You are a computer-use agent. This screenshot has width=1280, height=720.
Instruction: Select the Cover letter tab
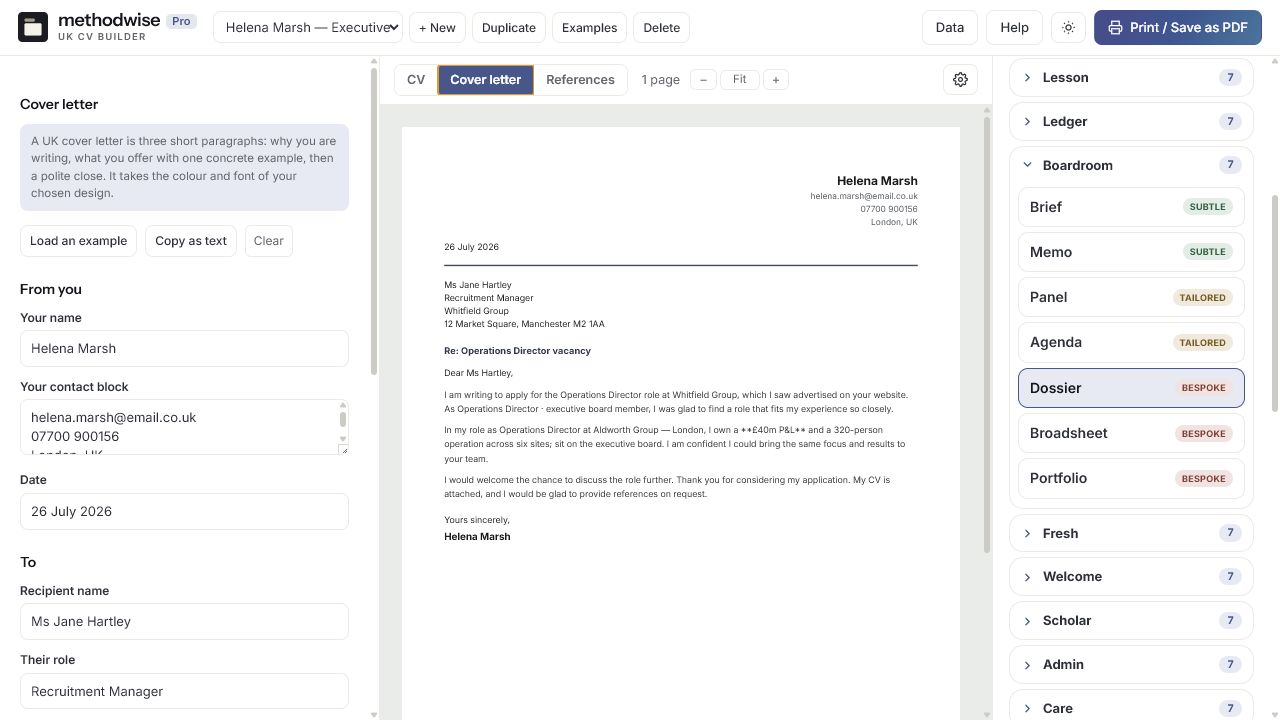coord(485,79)
